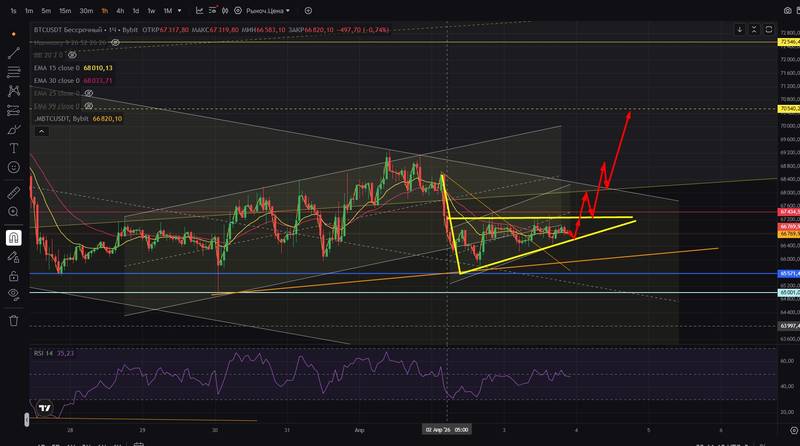
Task: Enable the magnet snap mode
Action: point(14,238)
